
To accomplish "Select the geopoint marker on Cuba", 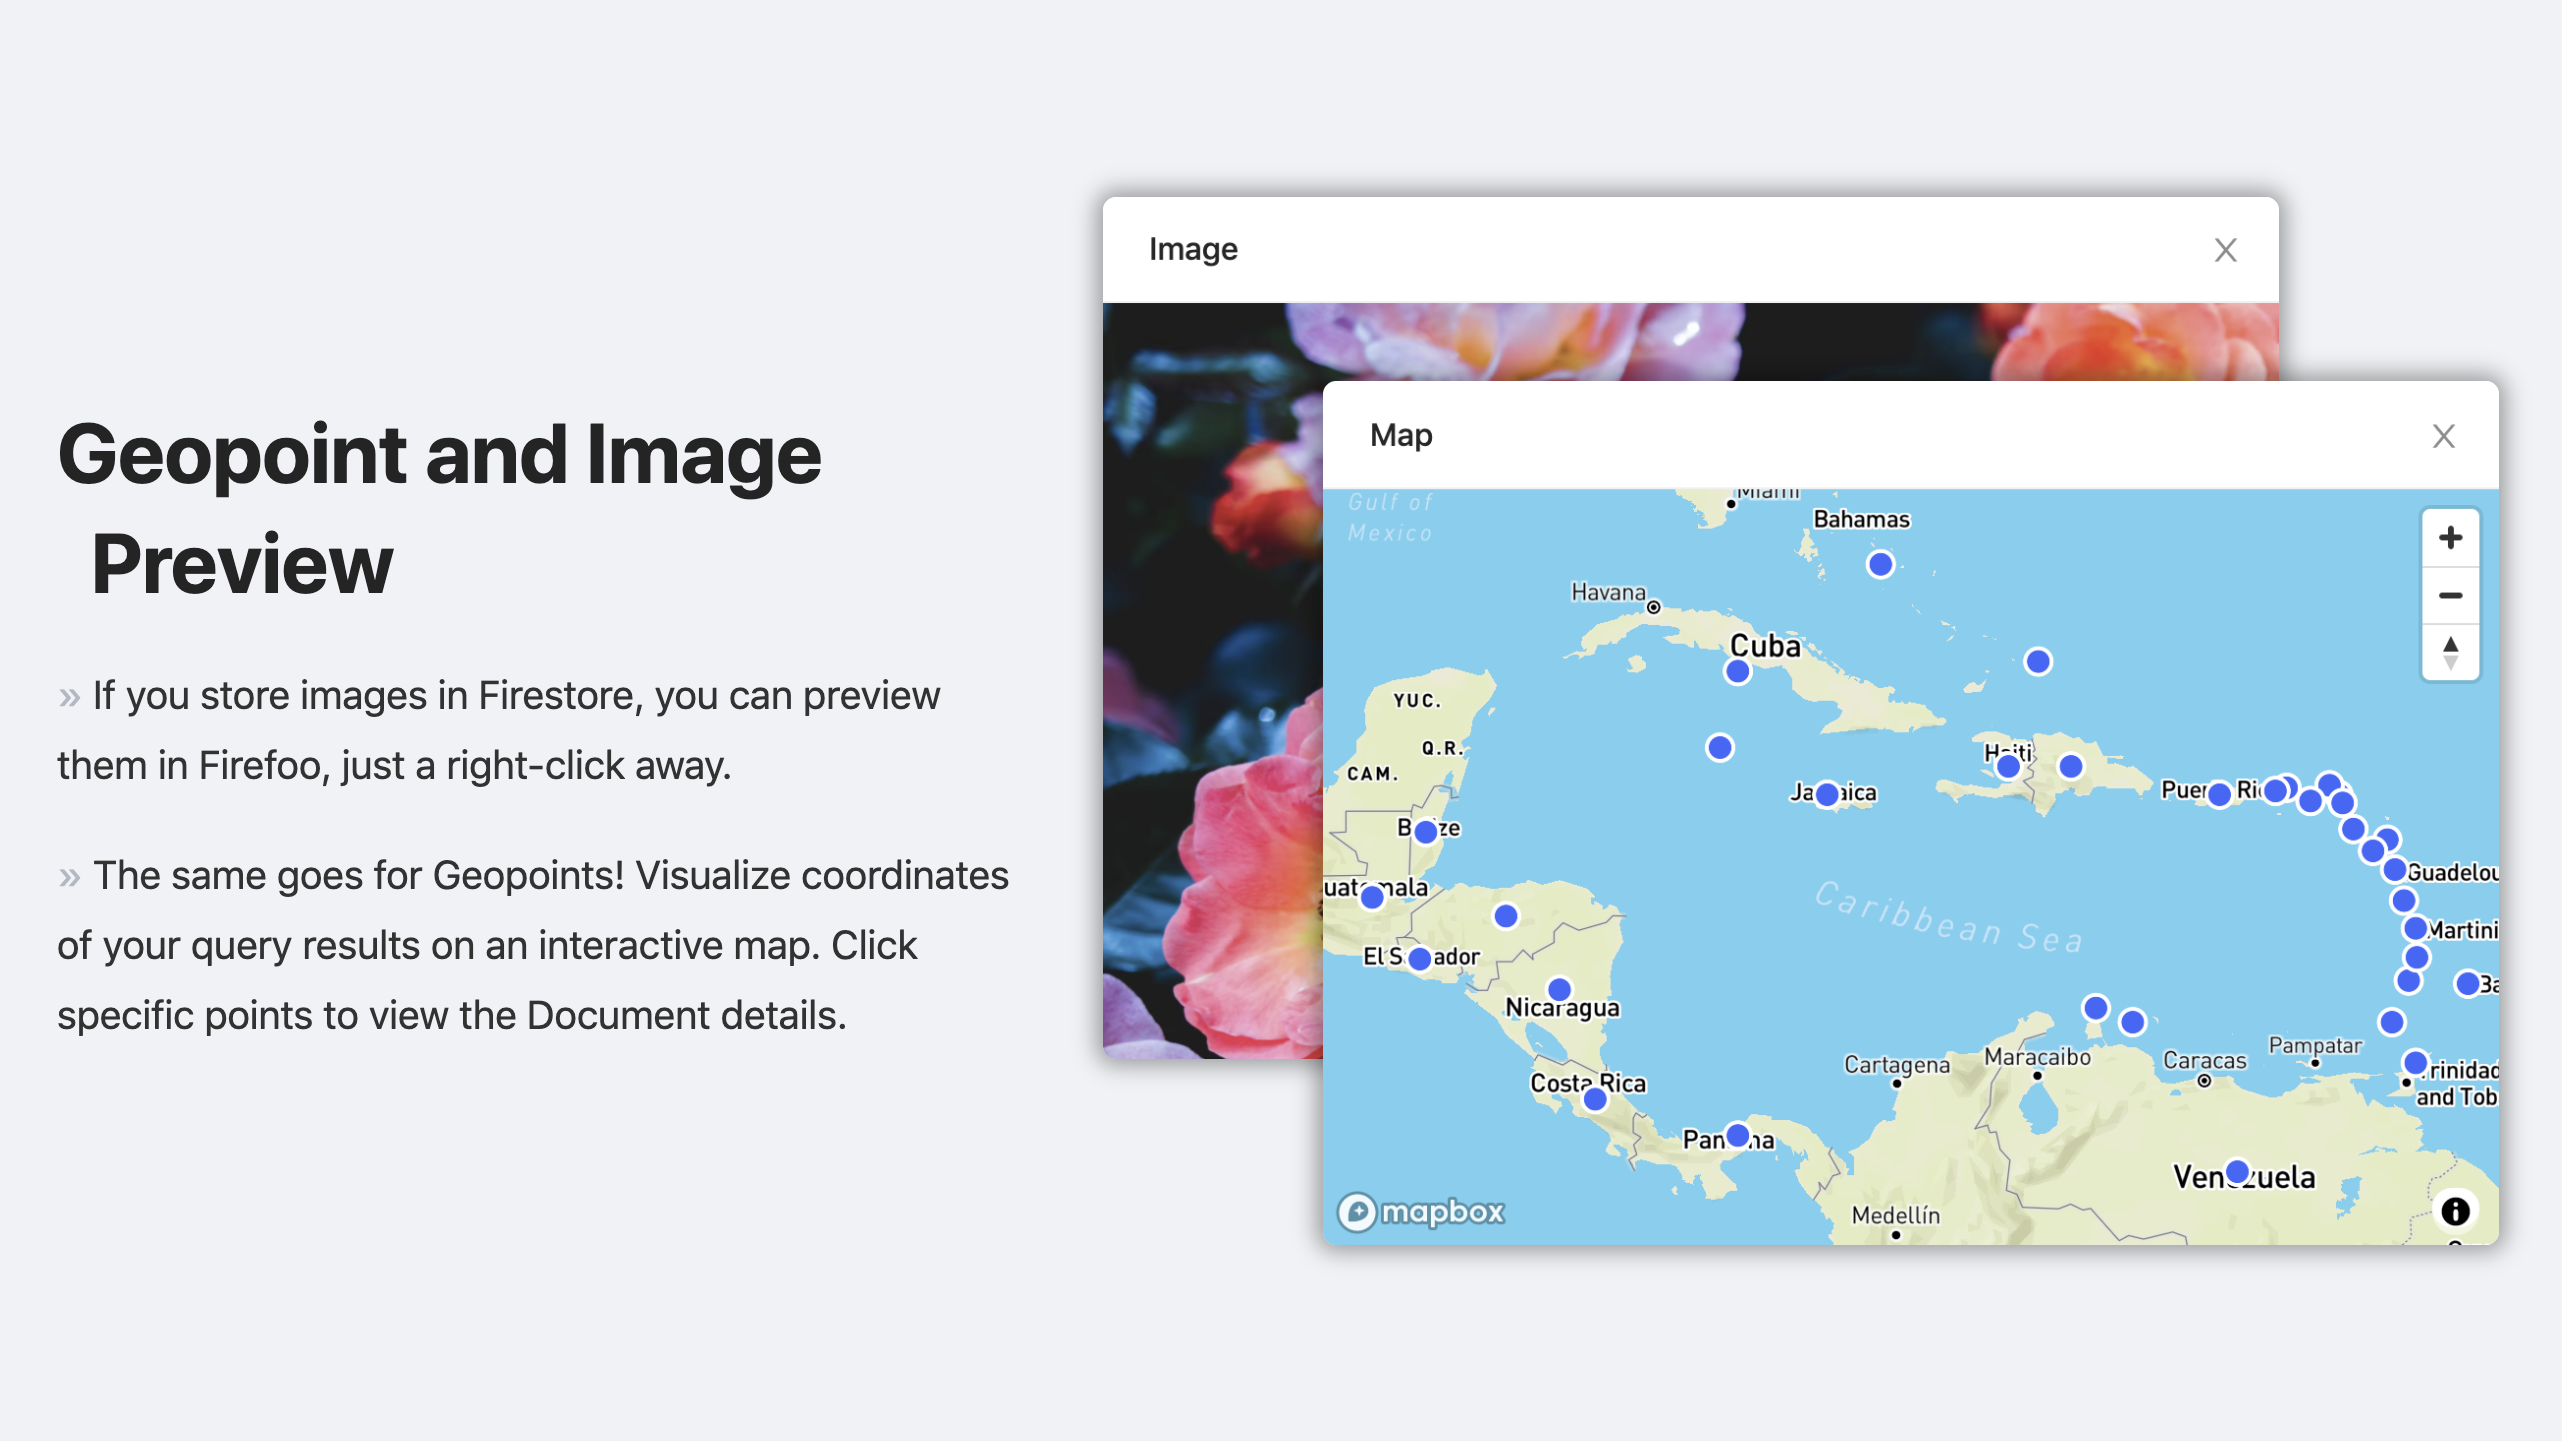I will 1738,672.
